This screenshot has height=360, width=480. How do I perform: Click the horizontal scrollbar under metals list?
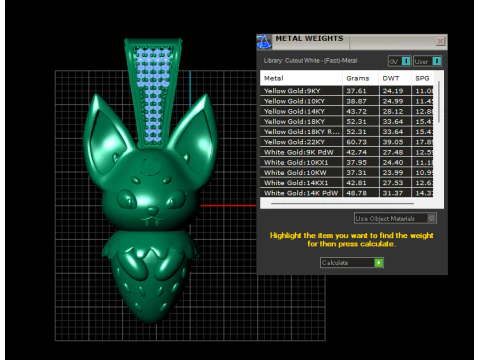point(342,203)
